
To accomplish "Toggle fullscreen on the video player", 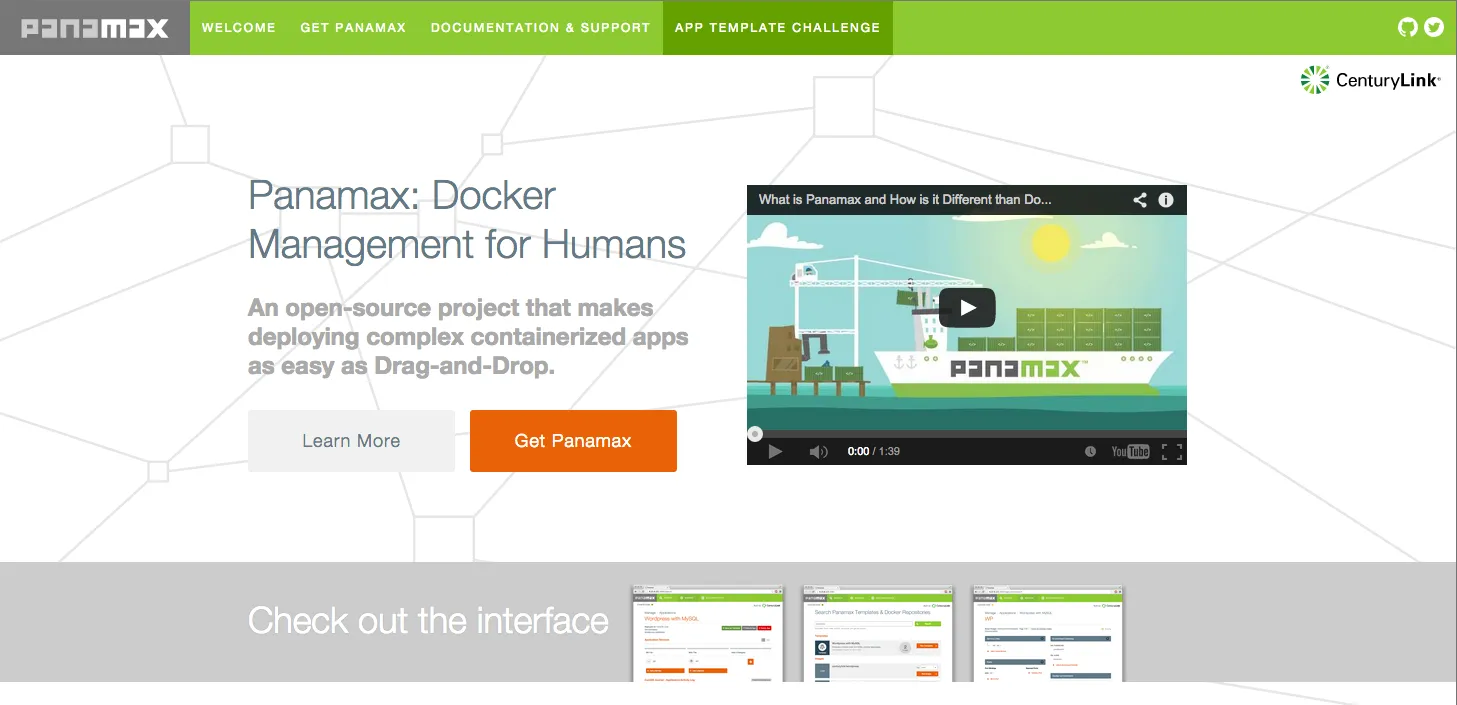I will (x=1171, y=451).
